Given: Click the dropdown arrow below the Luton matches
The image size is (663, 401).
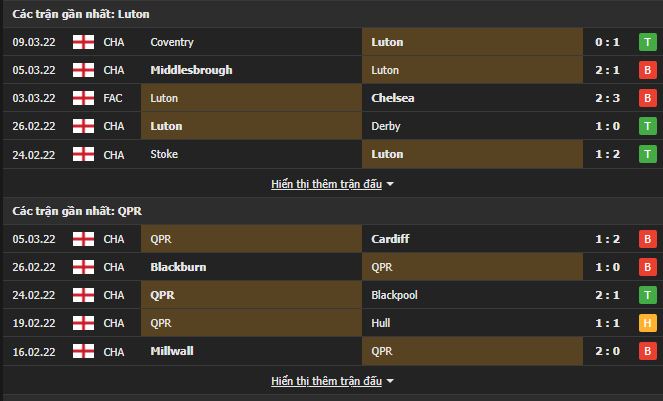Looking at the screenshot, I should pos(390,184).
